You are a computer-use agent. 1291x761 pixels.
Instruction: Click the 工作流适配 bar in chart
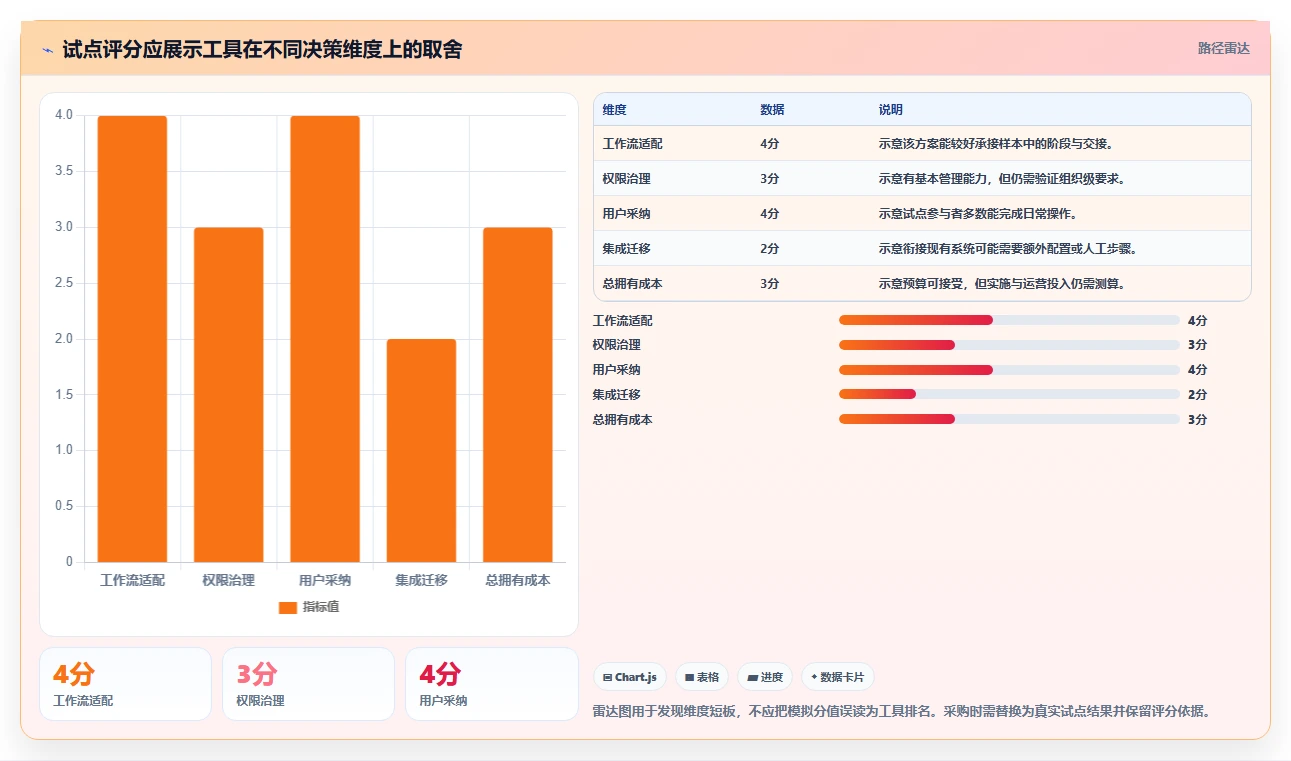tap(132, 339)
